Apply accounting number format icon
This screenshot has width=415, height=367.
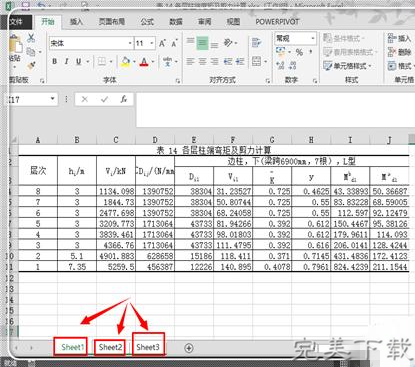(281, 52)
